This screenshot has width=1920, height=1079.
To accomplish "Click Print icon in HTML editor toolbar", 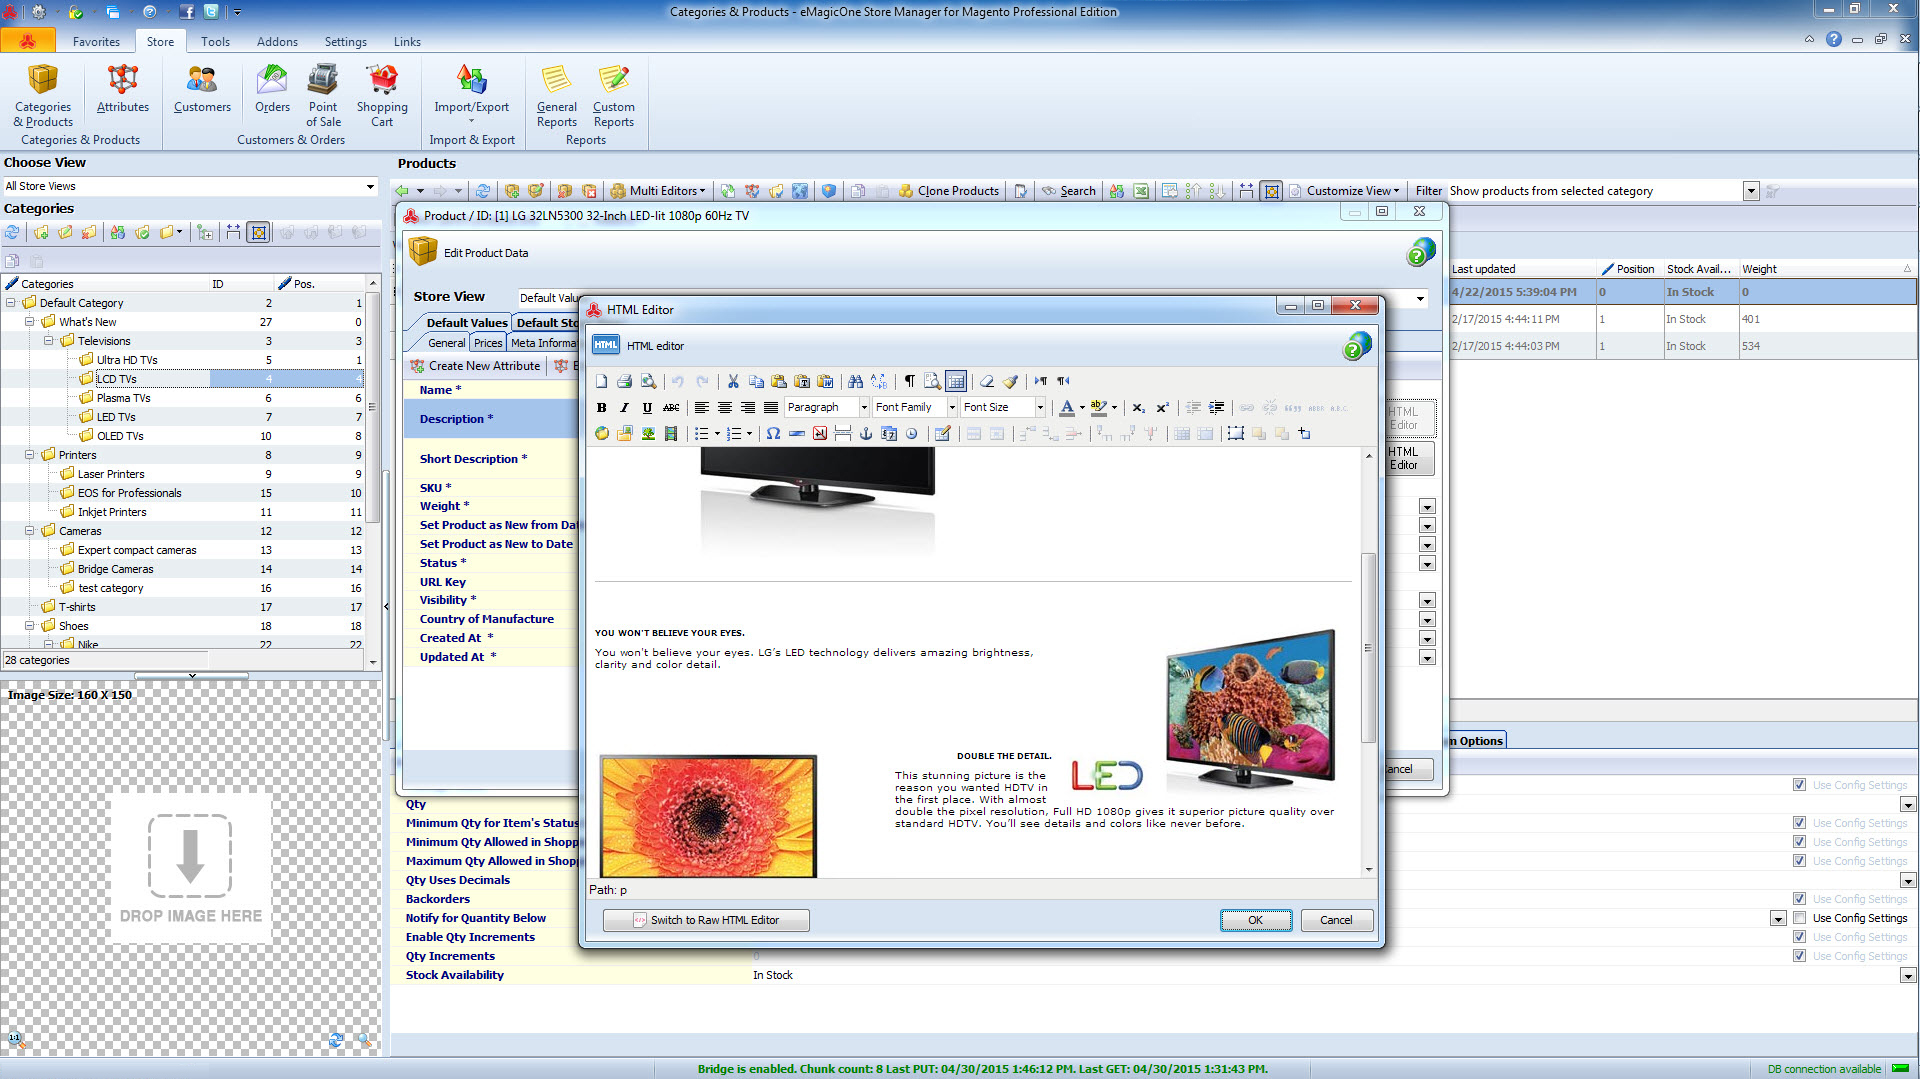I will click(x=624, y=381).
